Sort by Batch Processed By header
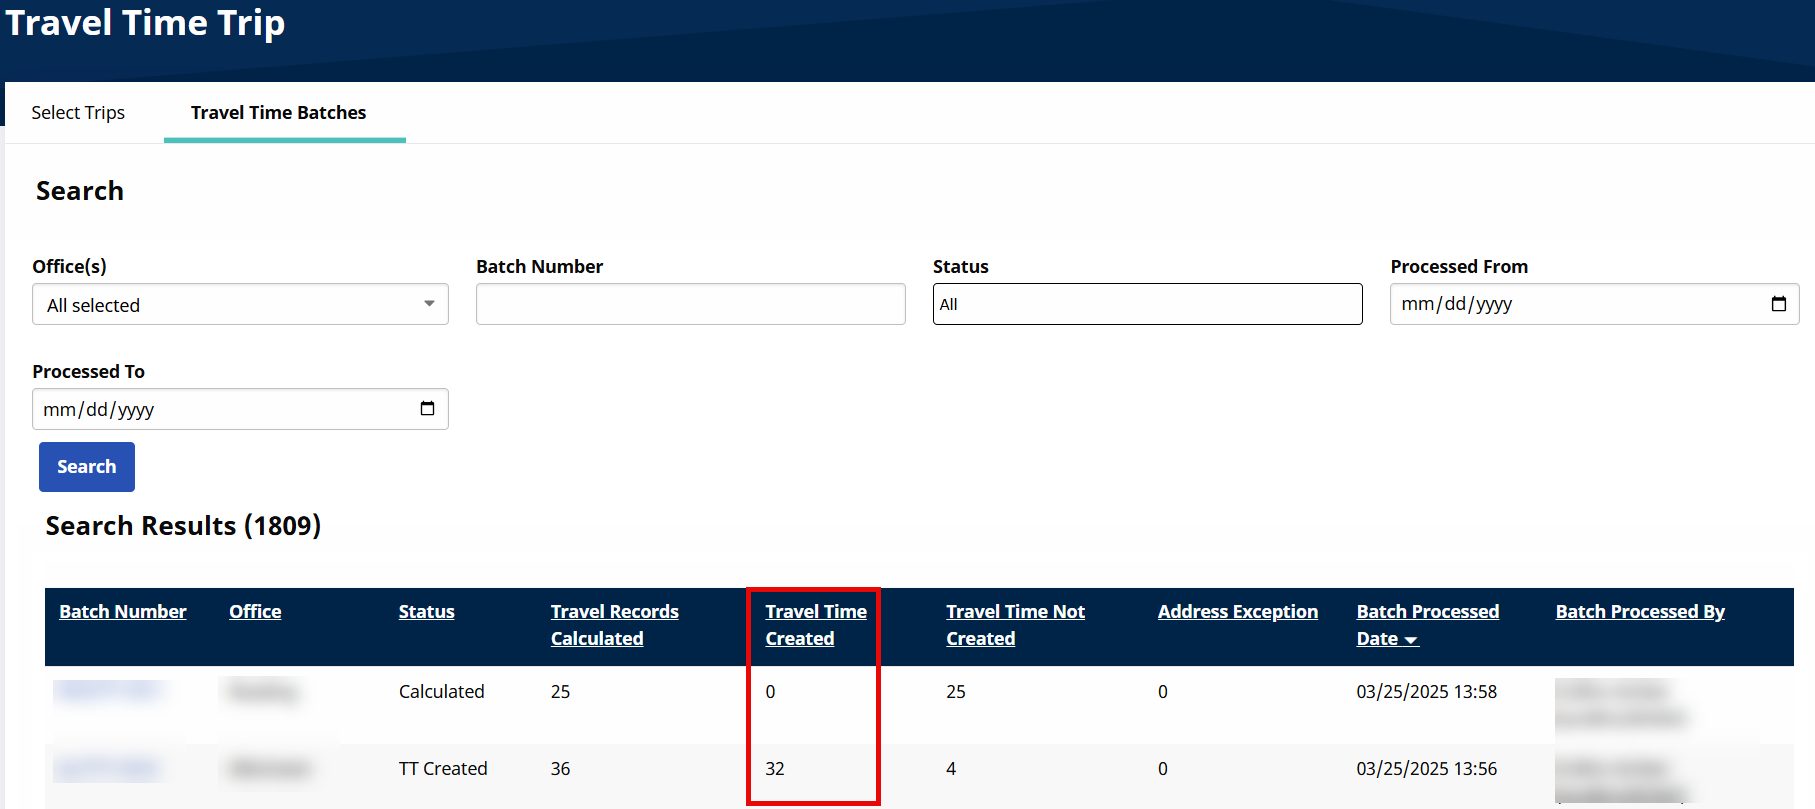This screenshot has height=809, width=1815. pos(1639,612)
